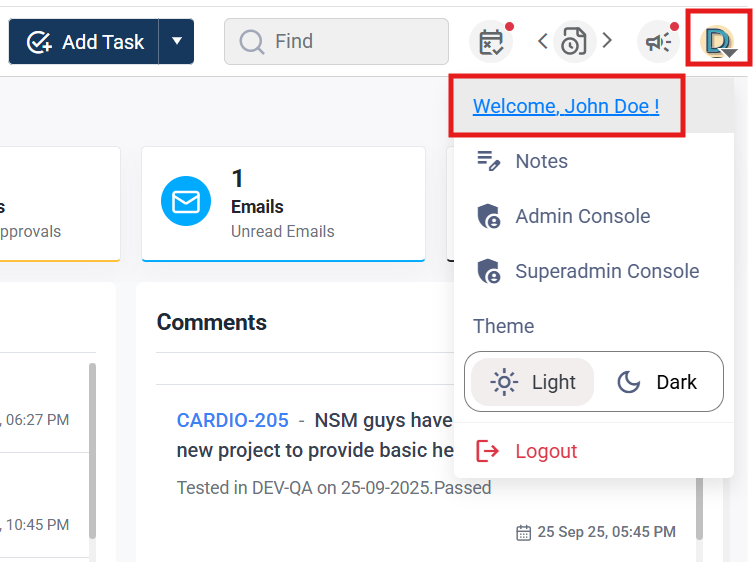
Task: Select Logout from the profile menu
Action: (546, 451)
